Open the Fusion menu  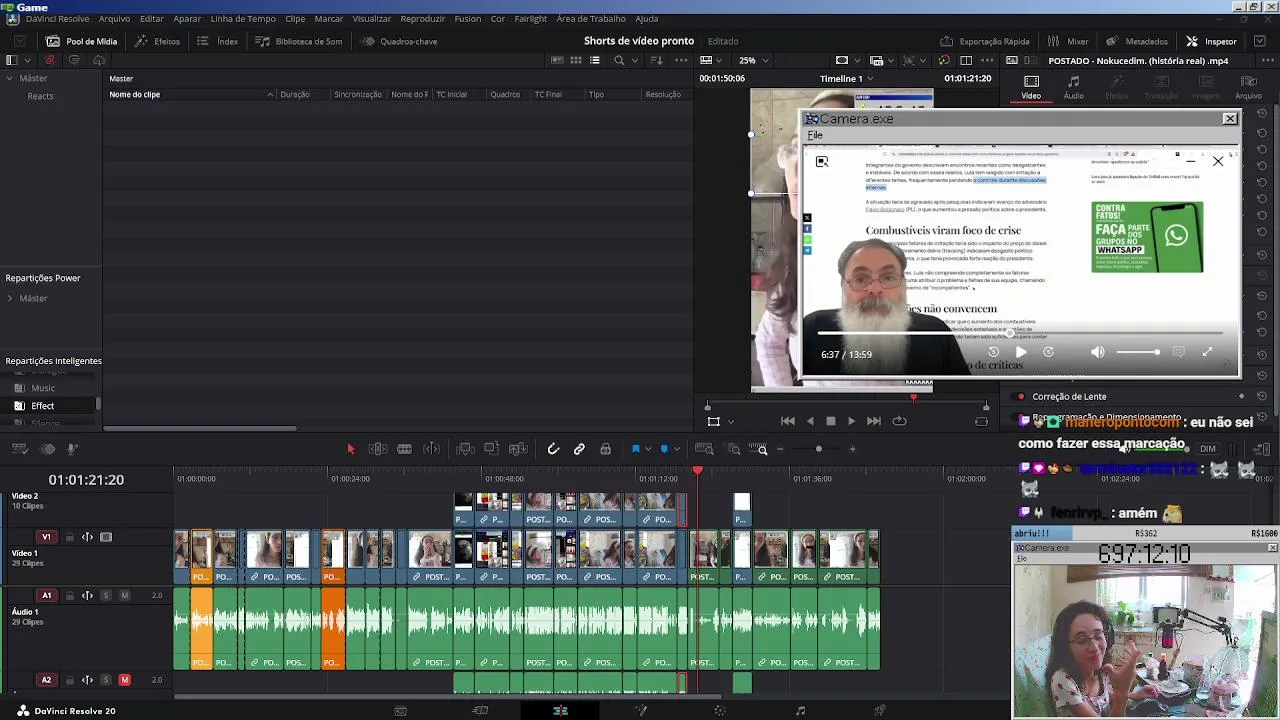tap(467, 19)
